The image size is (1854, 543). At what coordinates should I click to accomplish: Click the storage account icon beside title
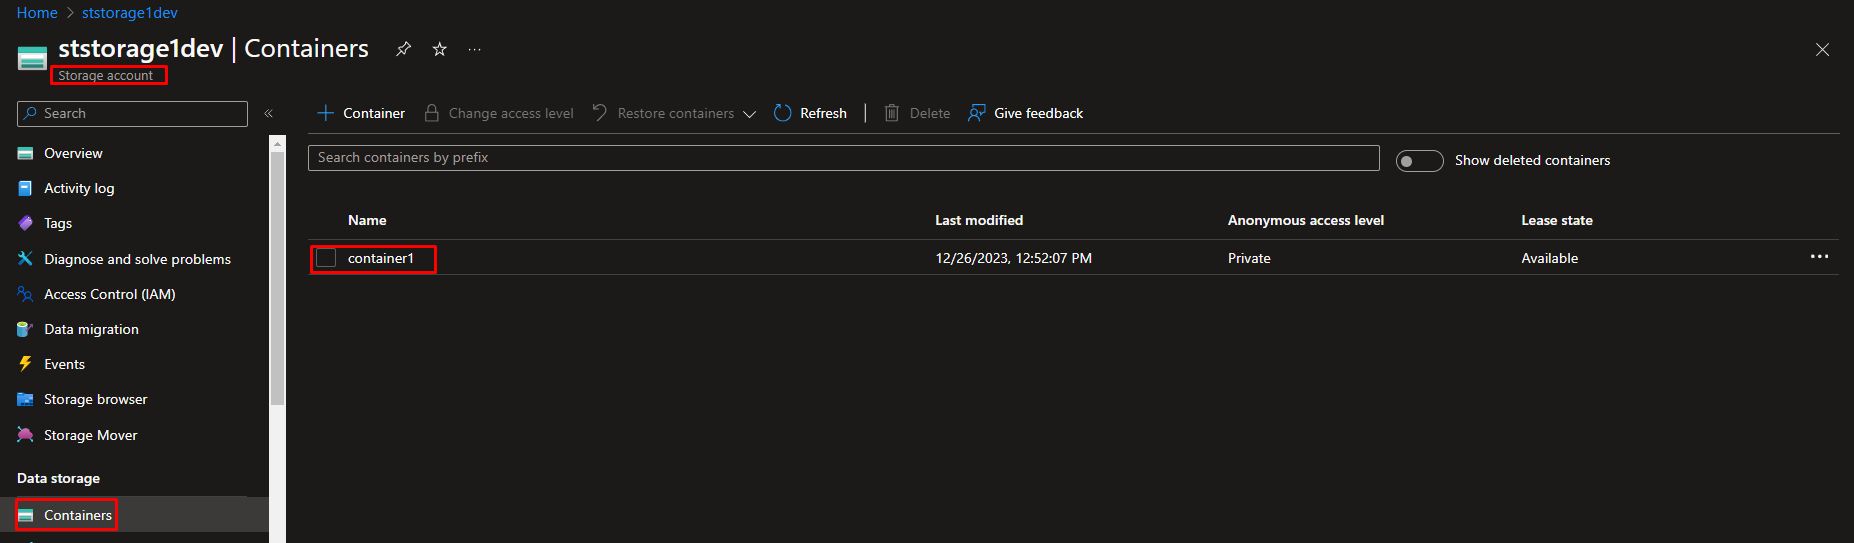point(32,58)
